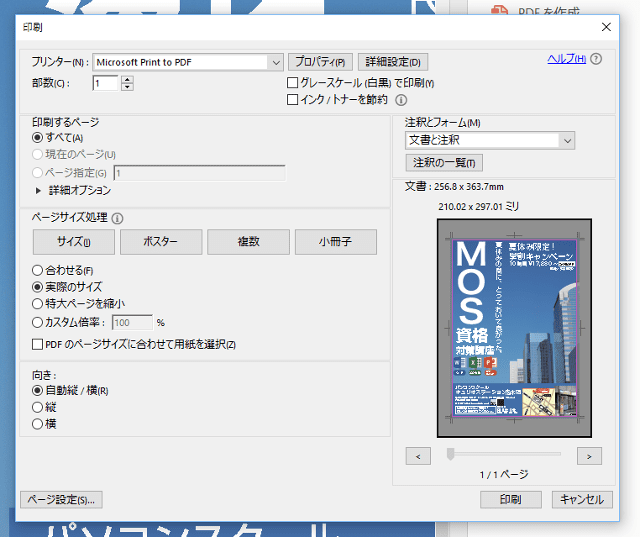This screenshot has height=537, width=640.
Task: Select 現在のページ radio option
Action: pos(37,154)
